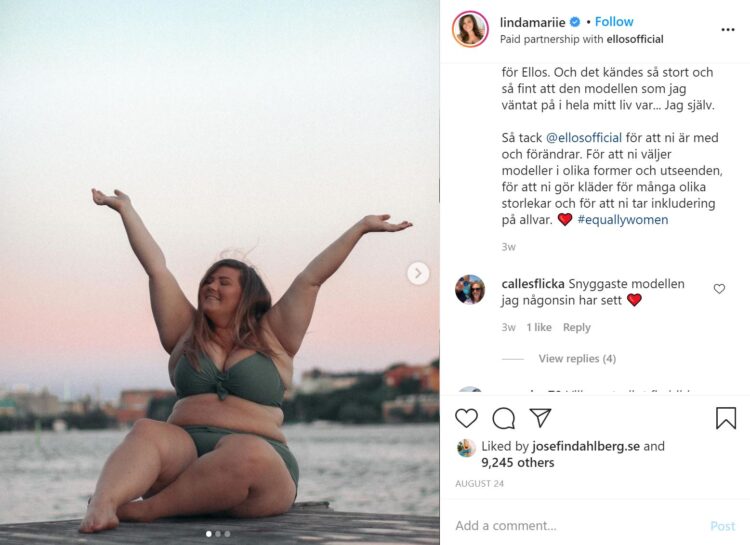750x545 pixels.
Task: Like callesflicka's comment with small heart
Action: pyautogui.click(x=719, y=289)
